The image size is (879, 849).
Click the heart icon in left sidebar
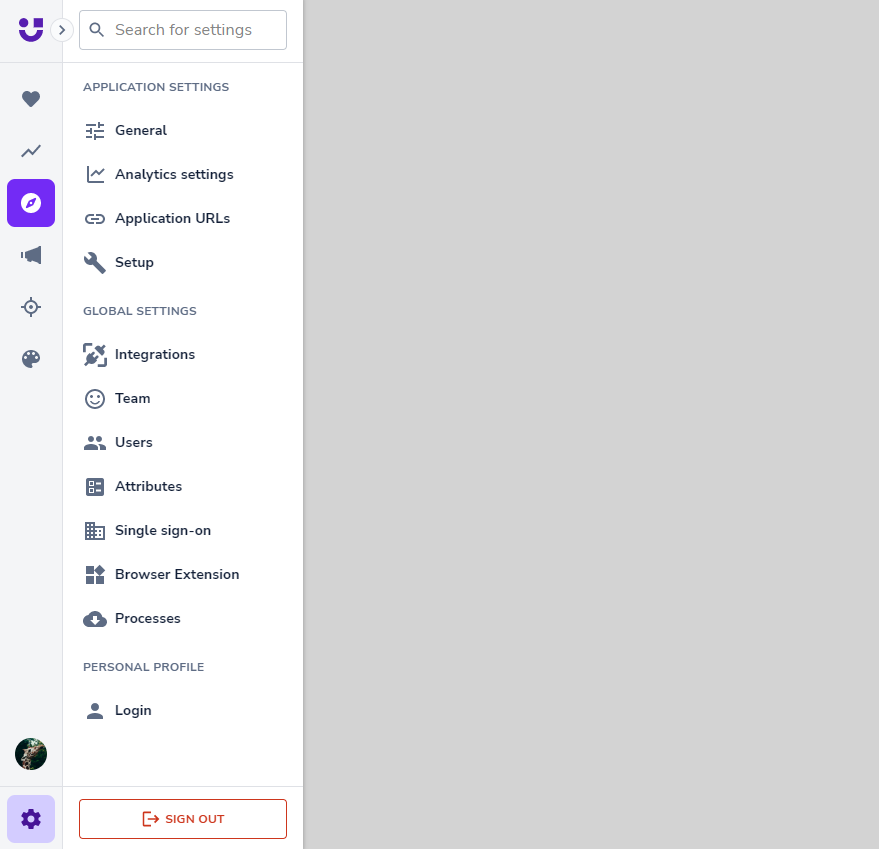click(x=31, y=99)
